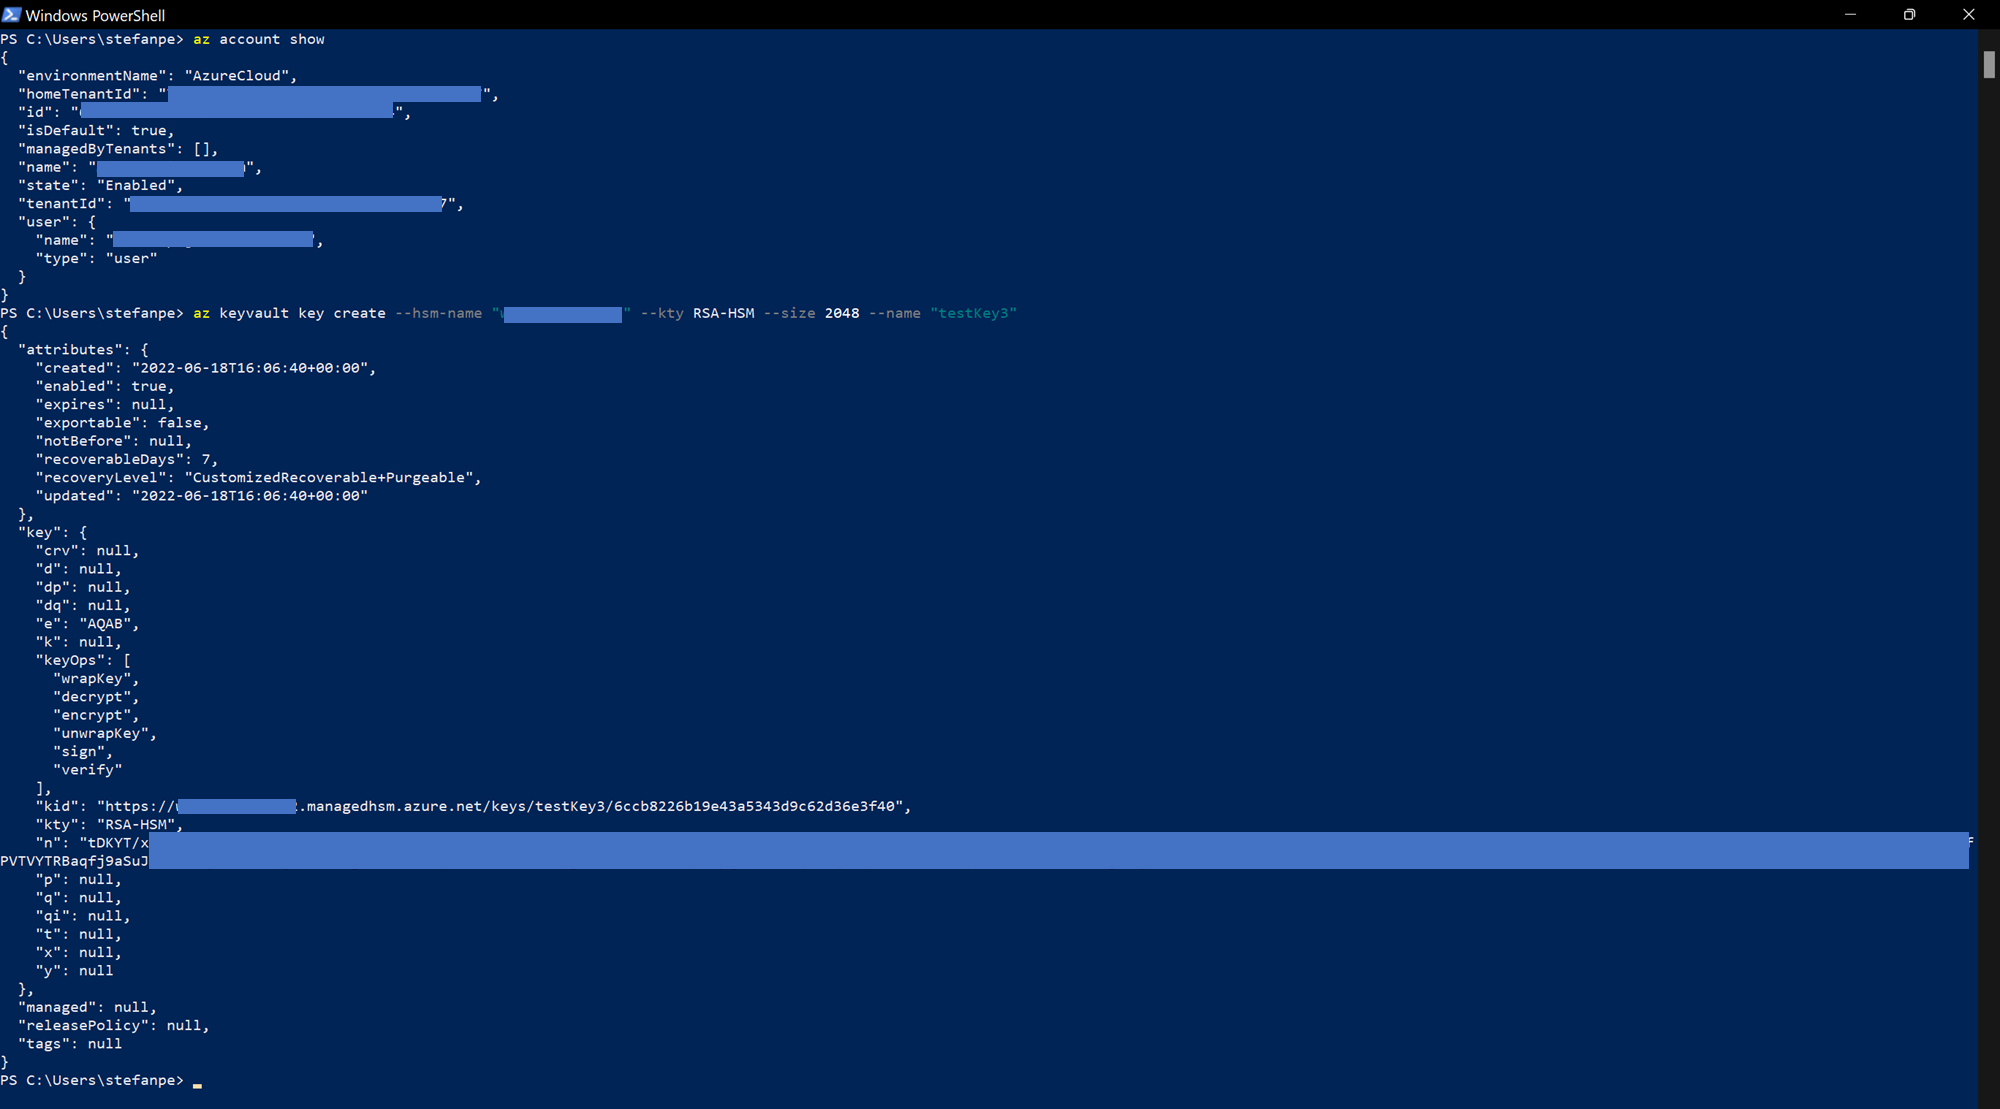2000x1109 pixels.
Task: Click the empty scrollbar track below thumb
Action: [1988, 600]
